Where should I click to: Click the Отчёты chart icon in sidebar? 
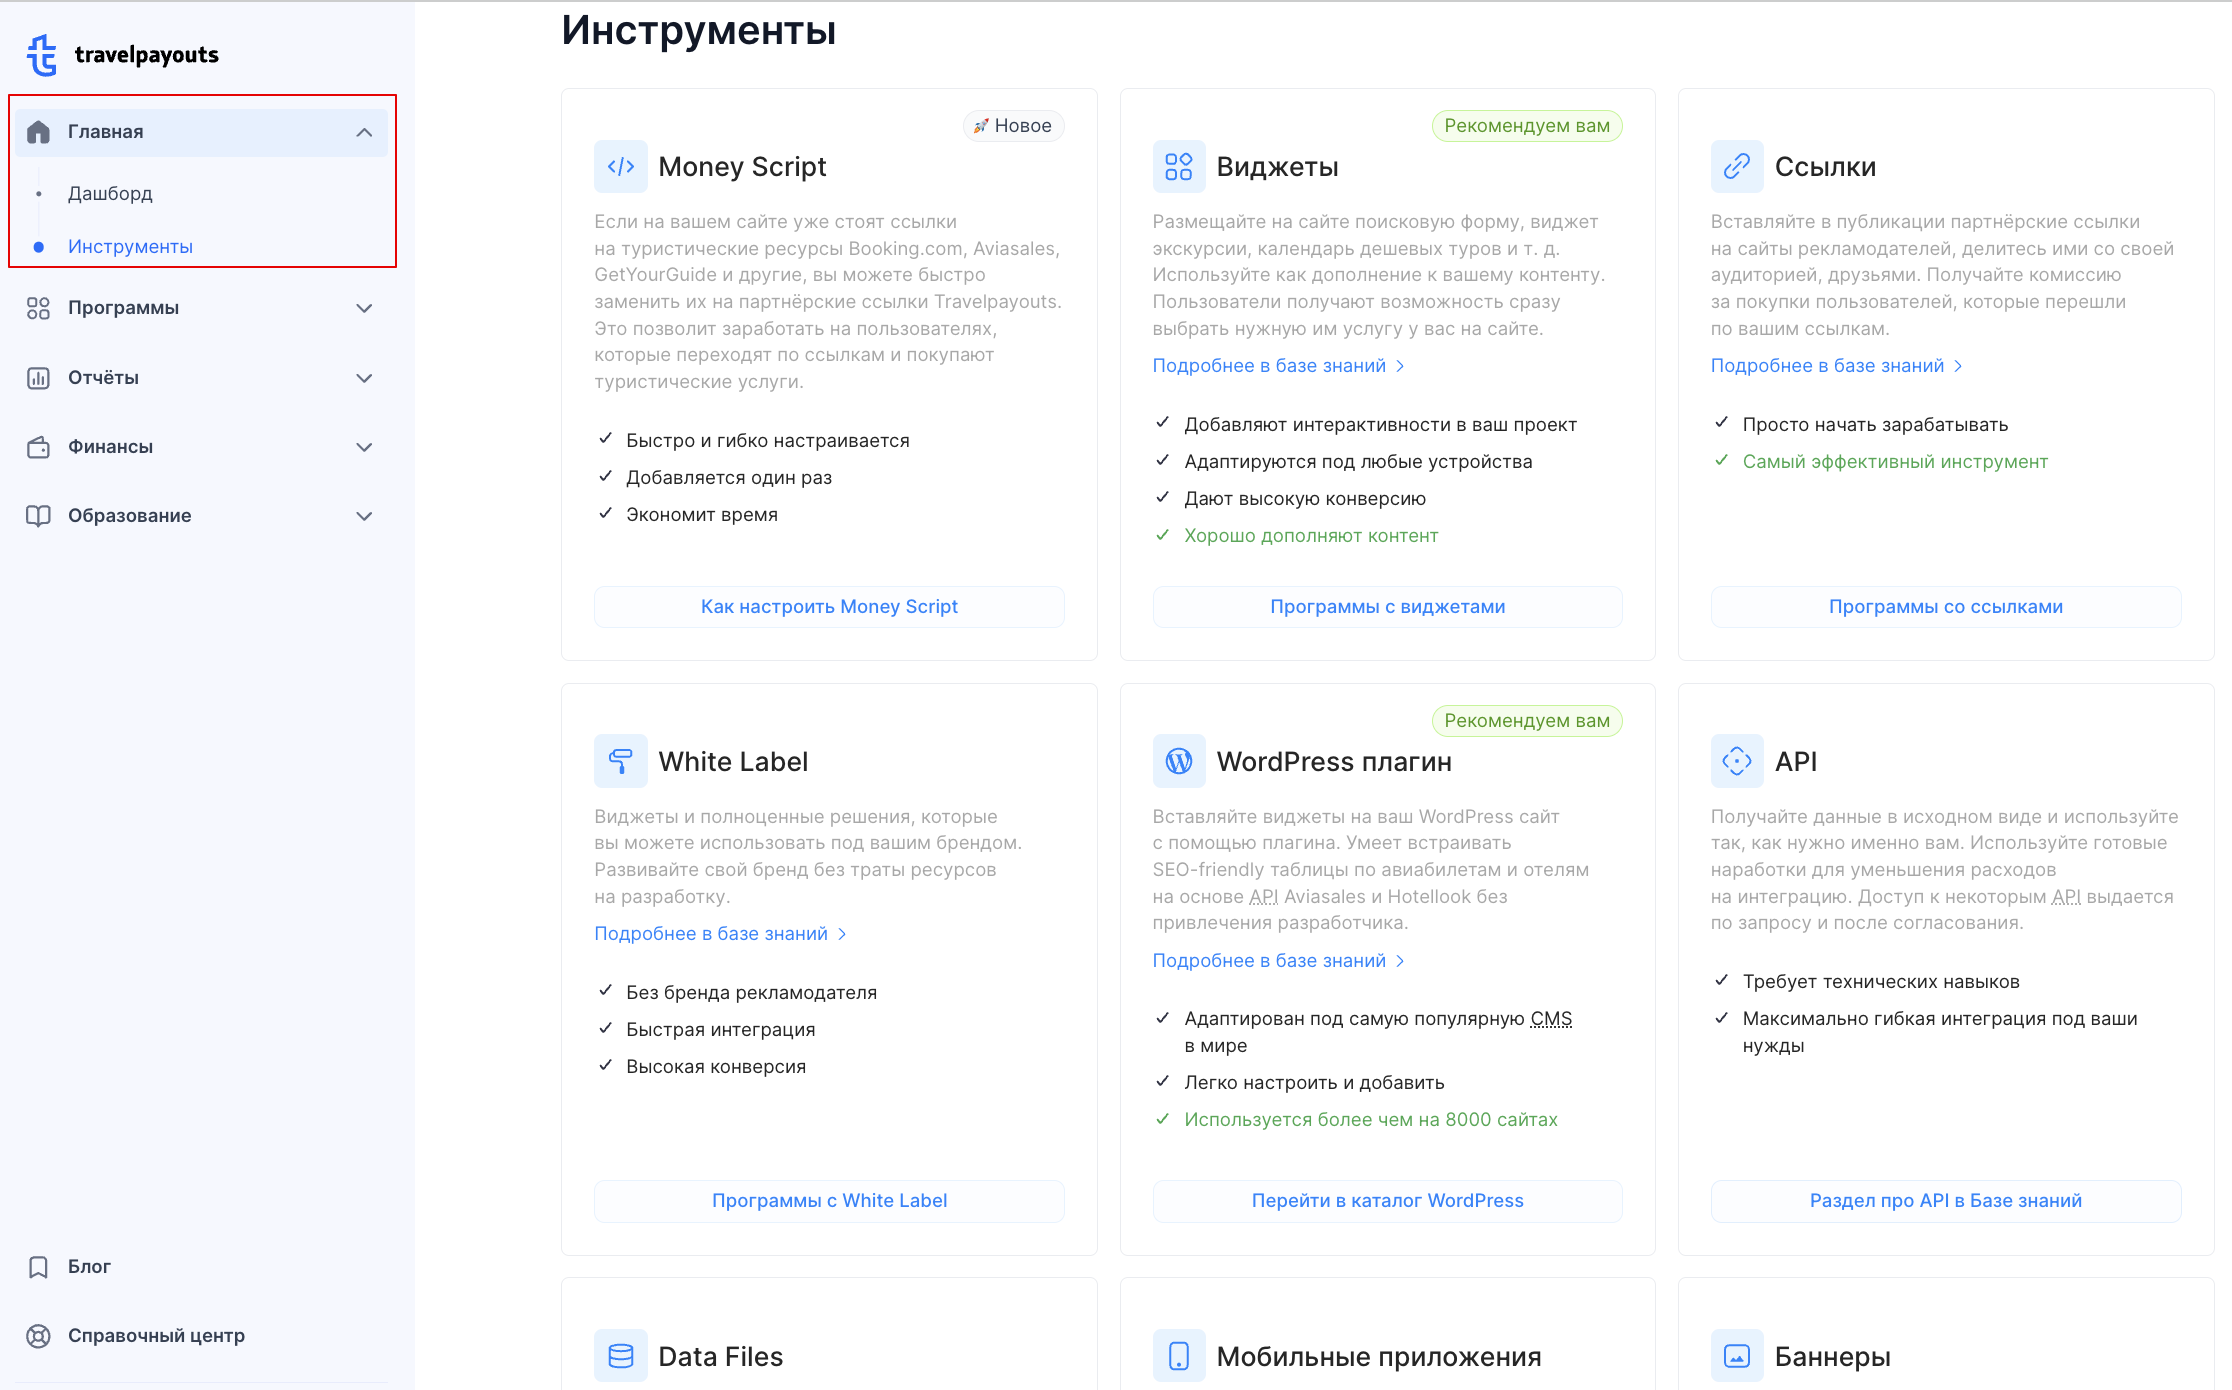click(38, 378)
